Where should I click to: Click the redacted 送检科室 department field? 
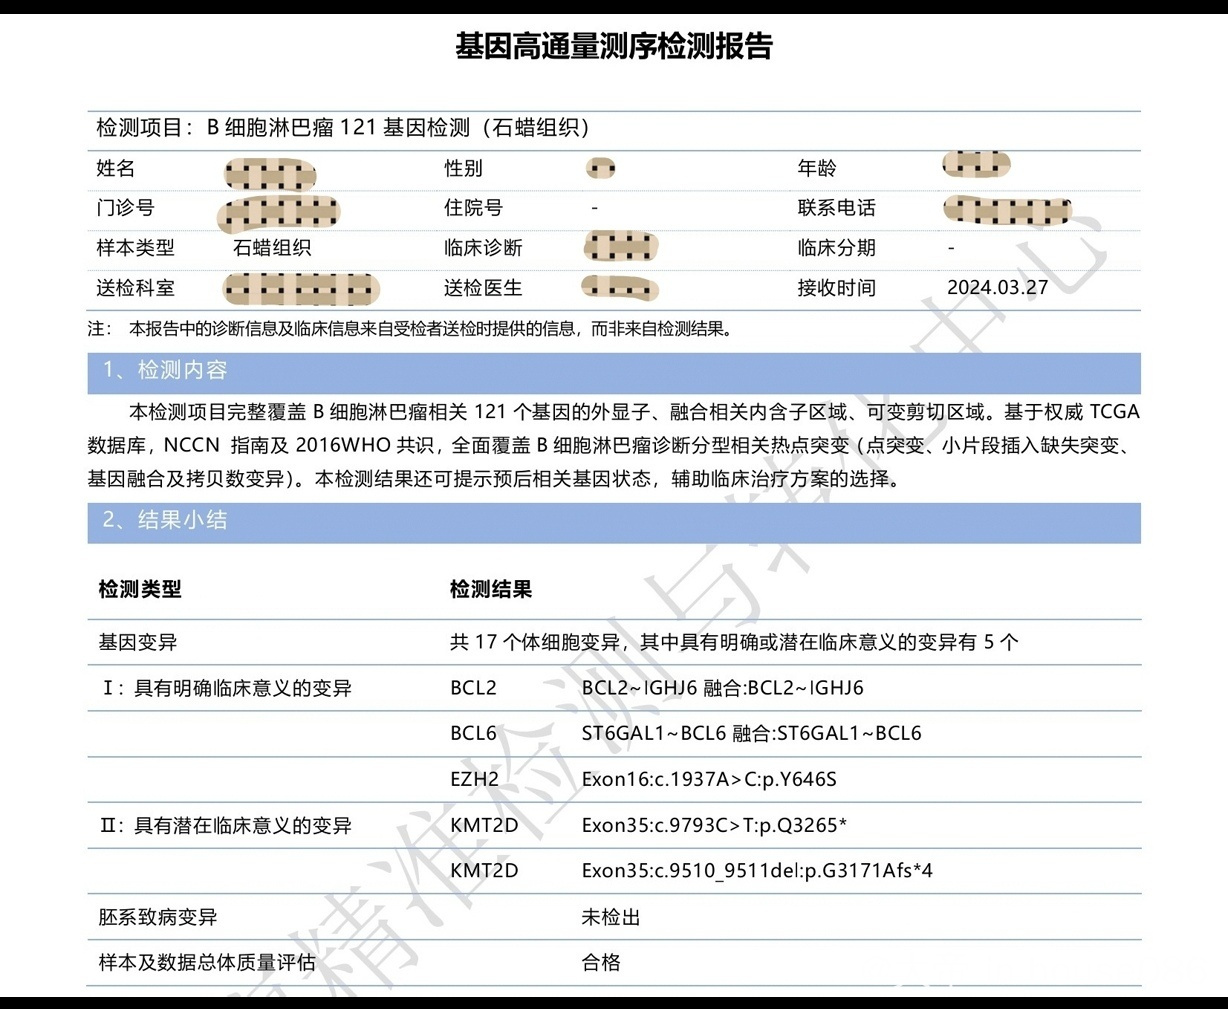[x=301, y=290]
